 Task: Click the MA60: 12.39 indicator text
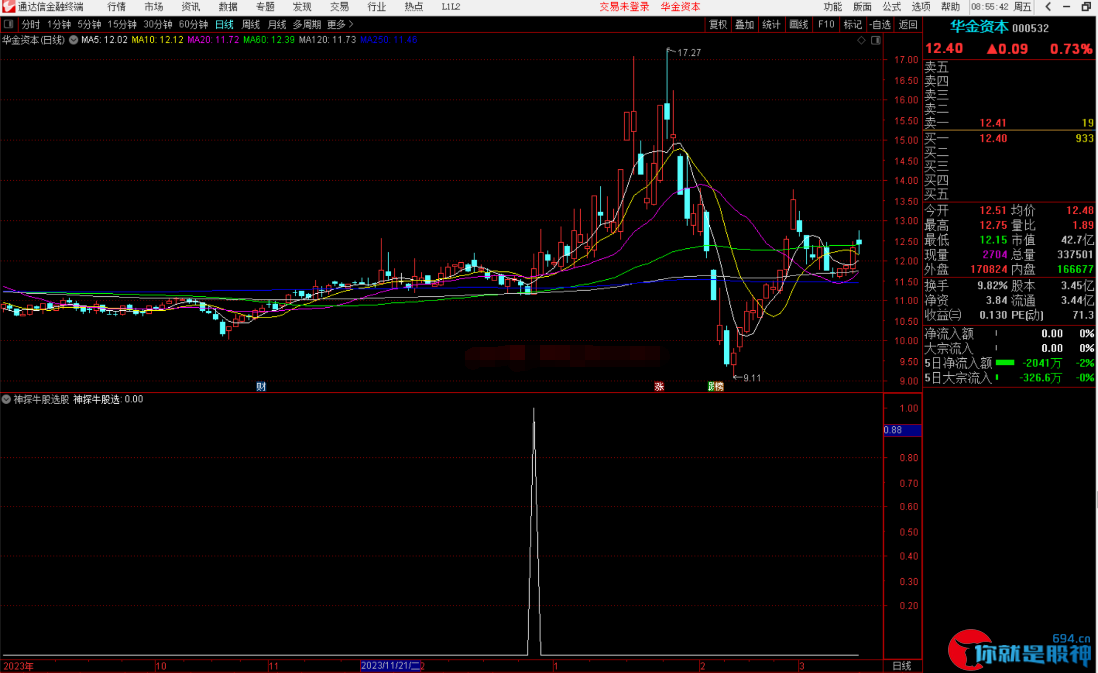[269, 40]
